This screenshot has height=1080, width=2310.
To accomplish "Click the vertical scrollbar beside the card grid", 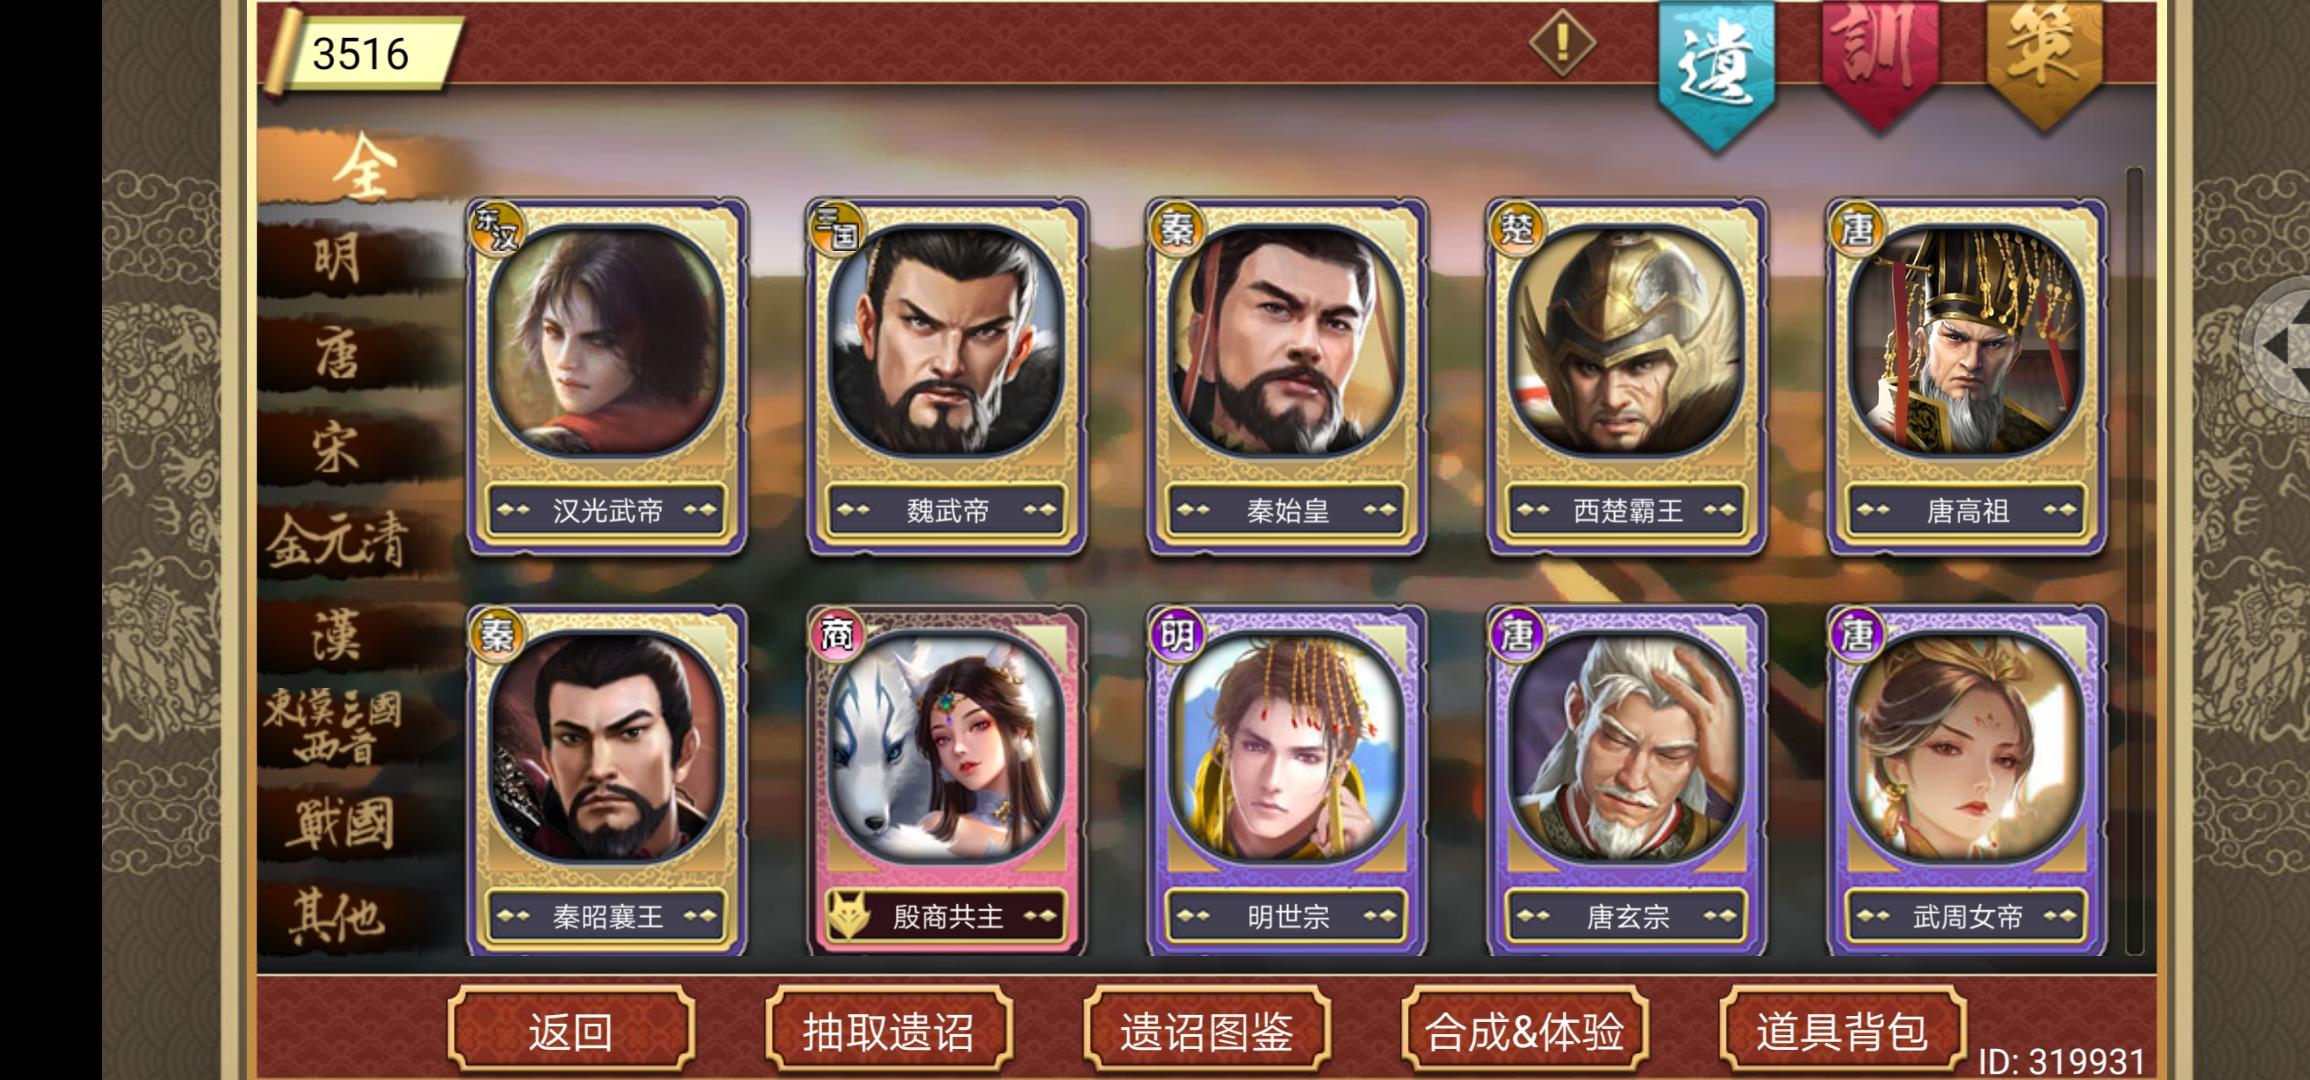I will coord(2135,560).
